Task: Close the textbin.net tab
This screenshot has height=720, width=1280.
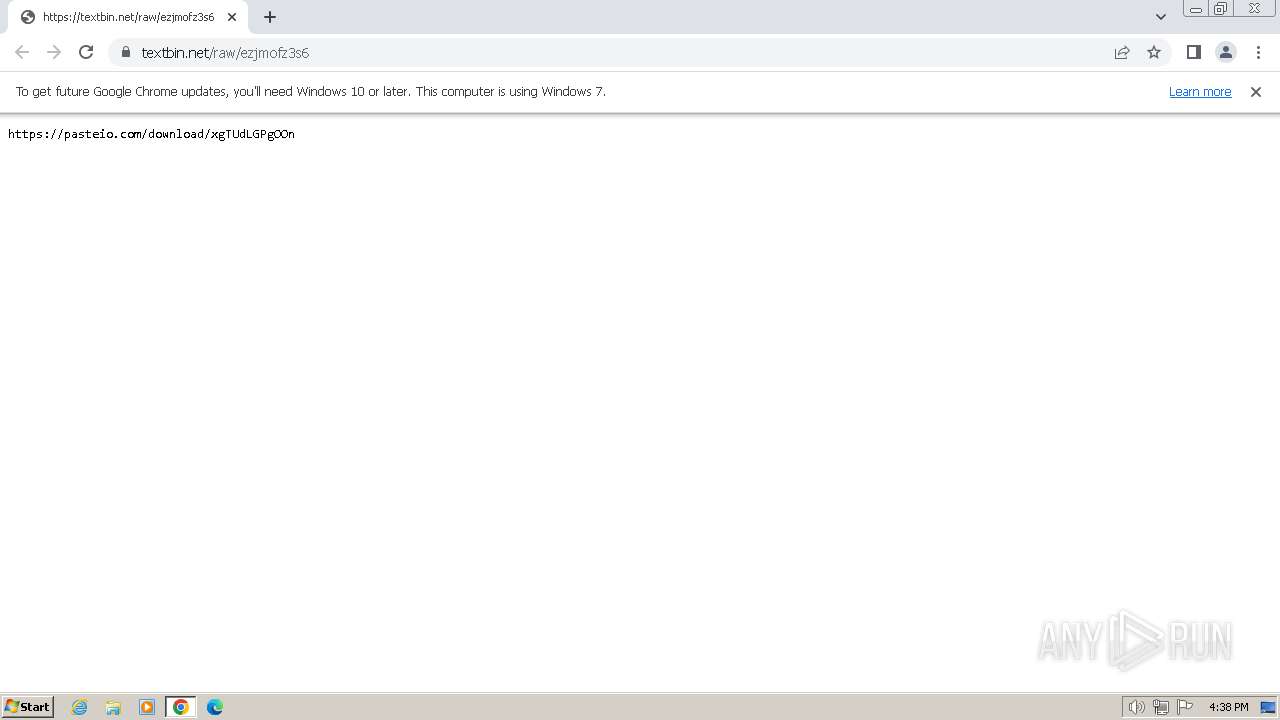Action: click(x=232, y=17)
